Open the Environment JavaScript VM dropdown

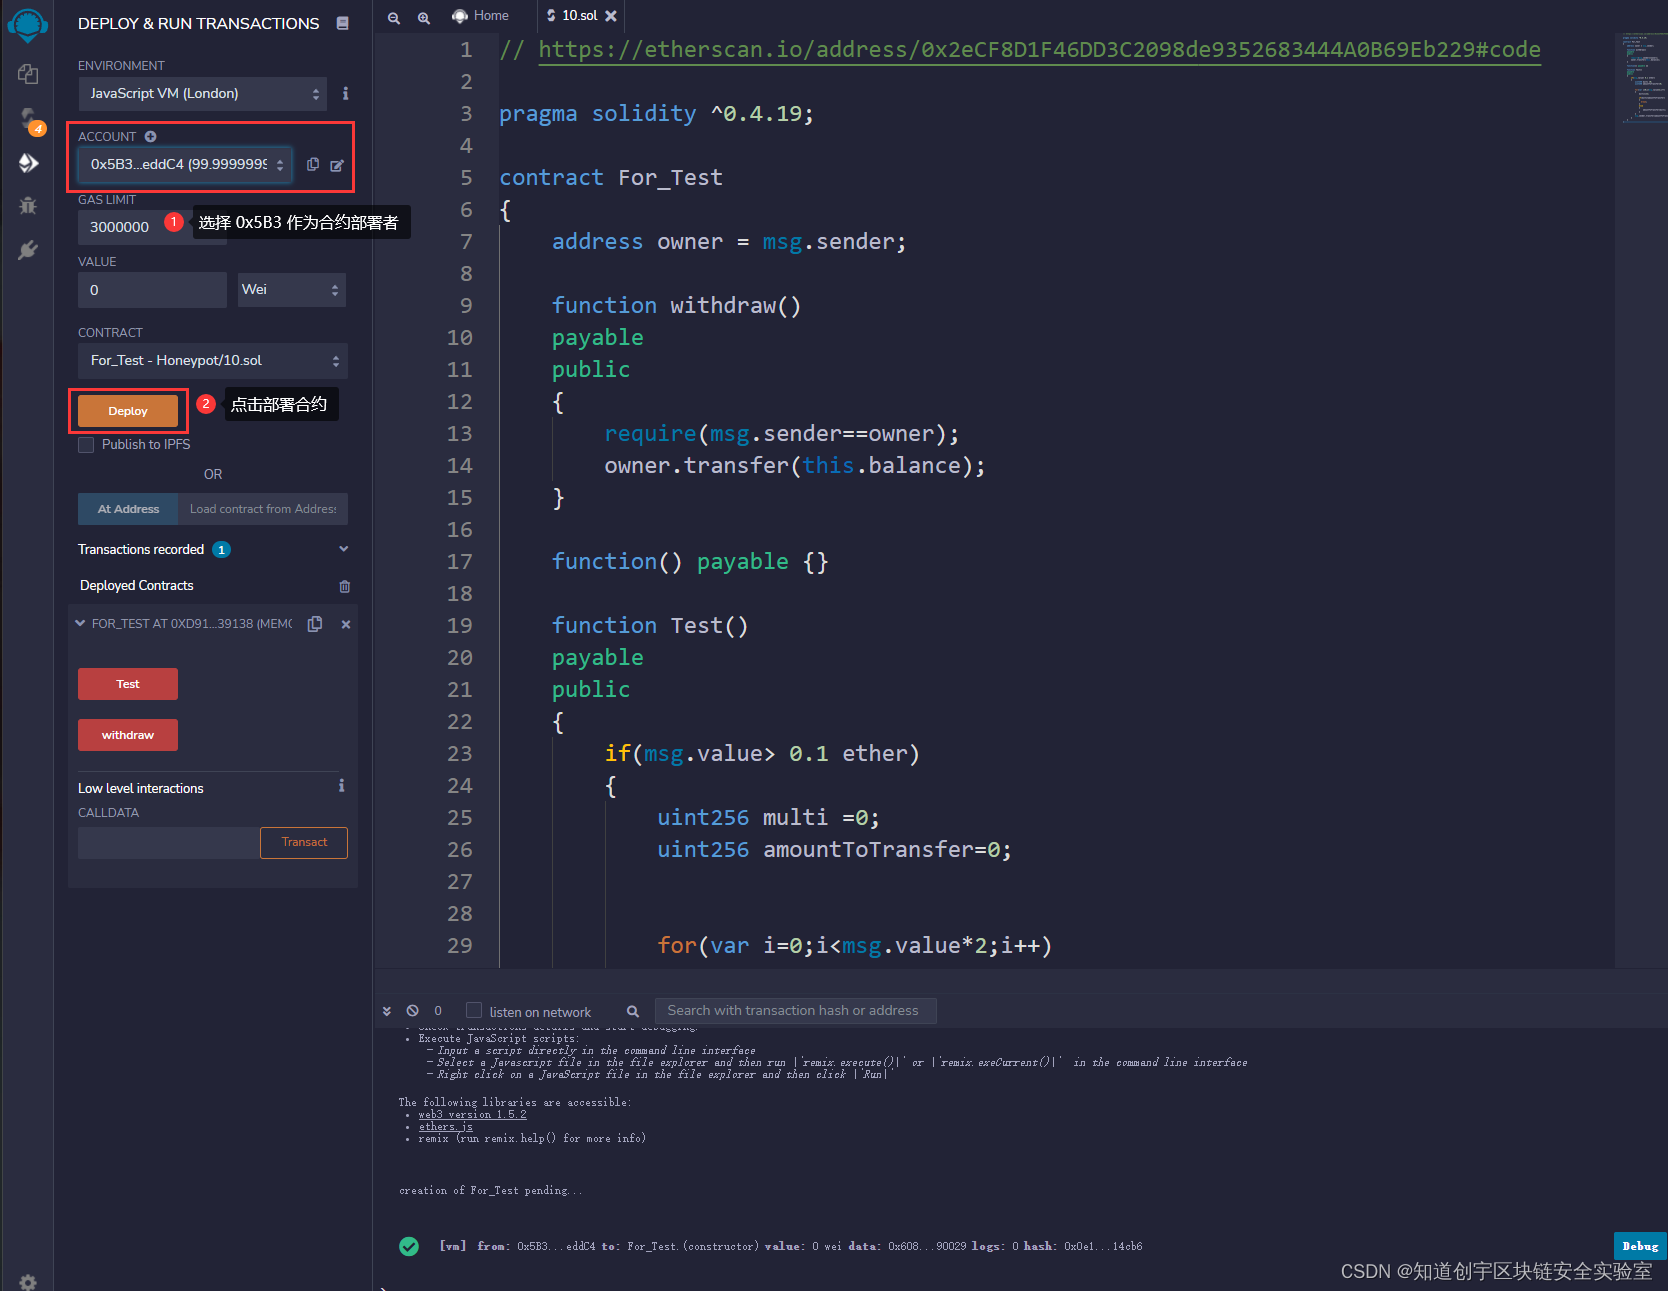tap(203, 94)
